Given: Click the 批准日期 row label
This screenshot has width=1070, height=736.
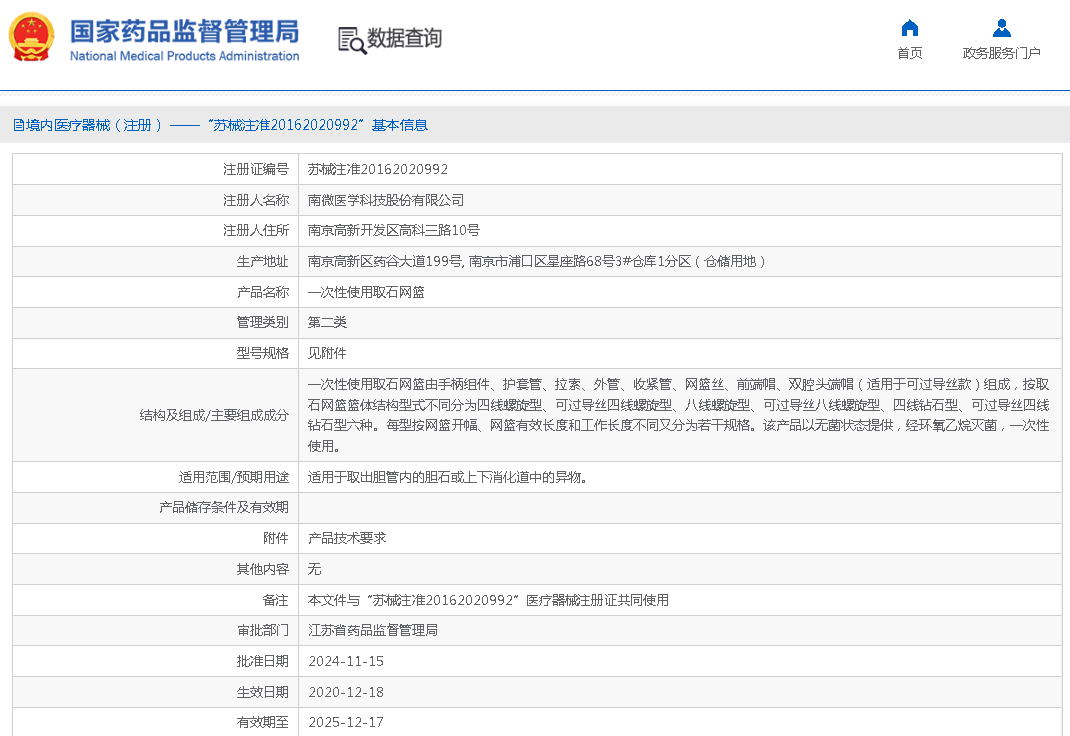Looking at the screenshot, I should coord(263,661).
